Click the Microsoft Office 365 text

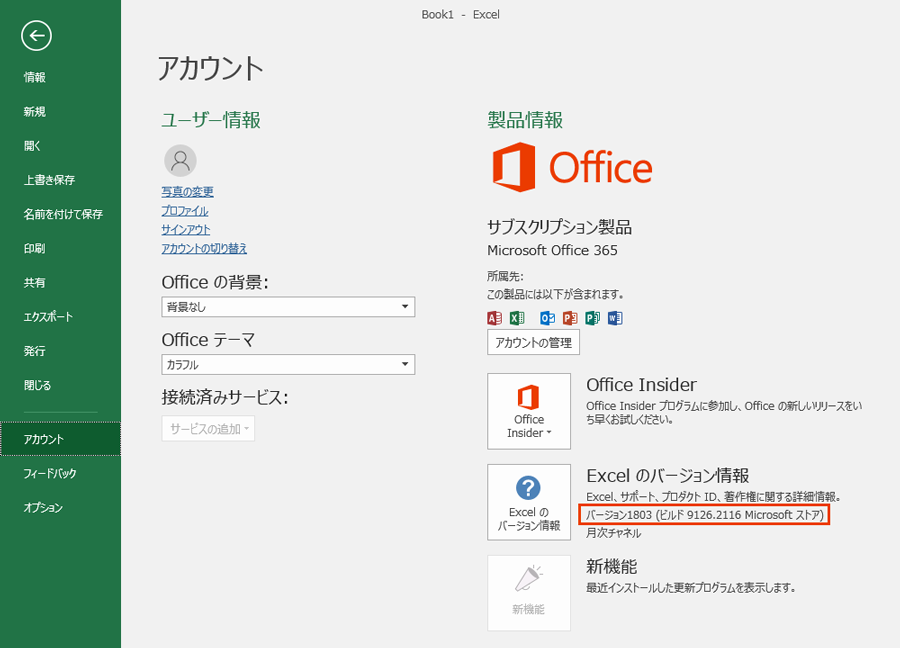[x=552, y=250]
